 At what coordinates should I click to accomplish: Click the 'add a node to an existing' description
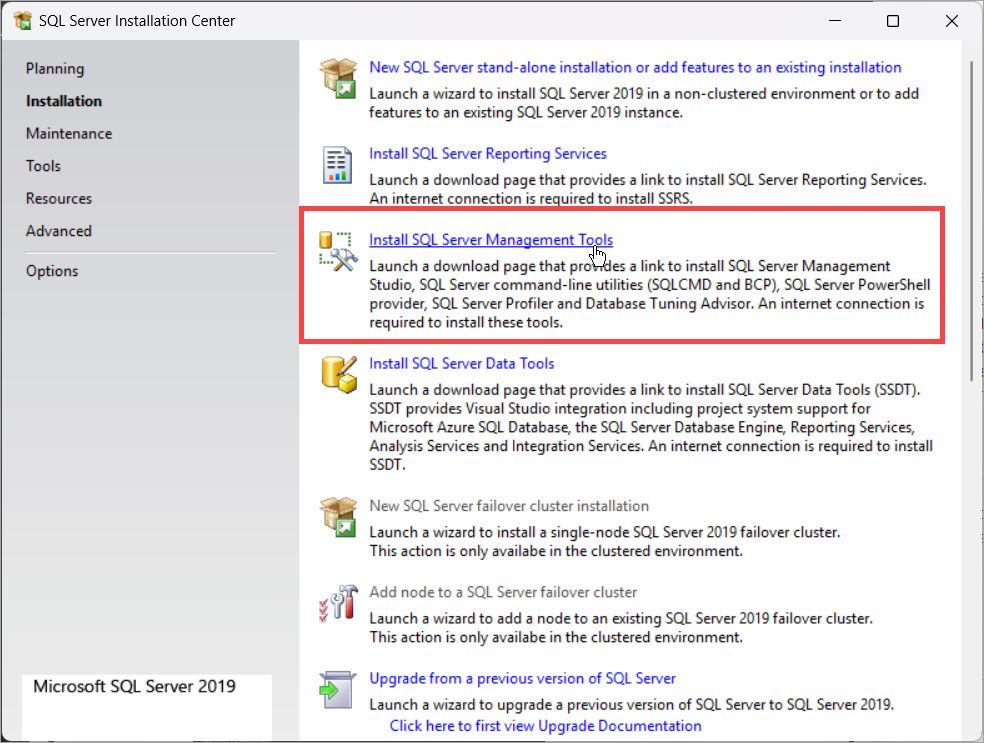tap(621, 619)
